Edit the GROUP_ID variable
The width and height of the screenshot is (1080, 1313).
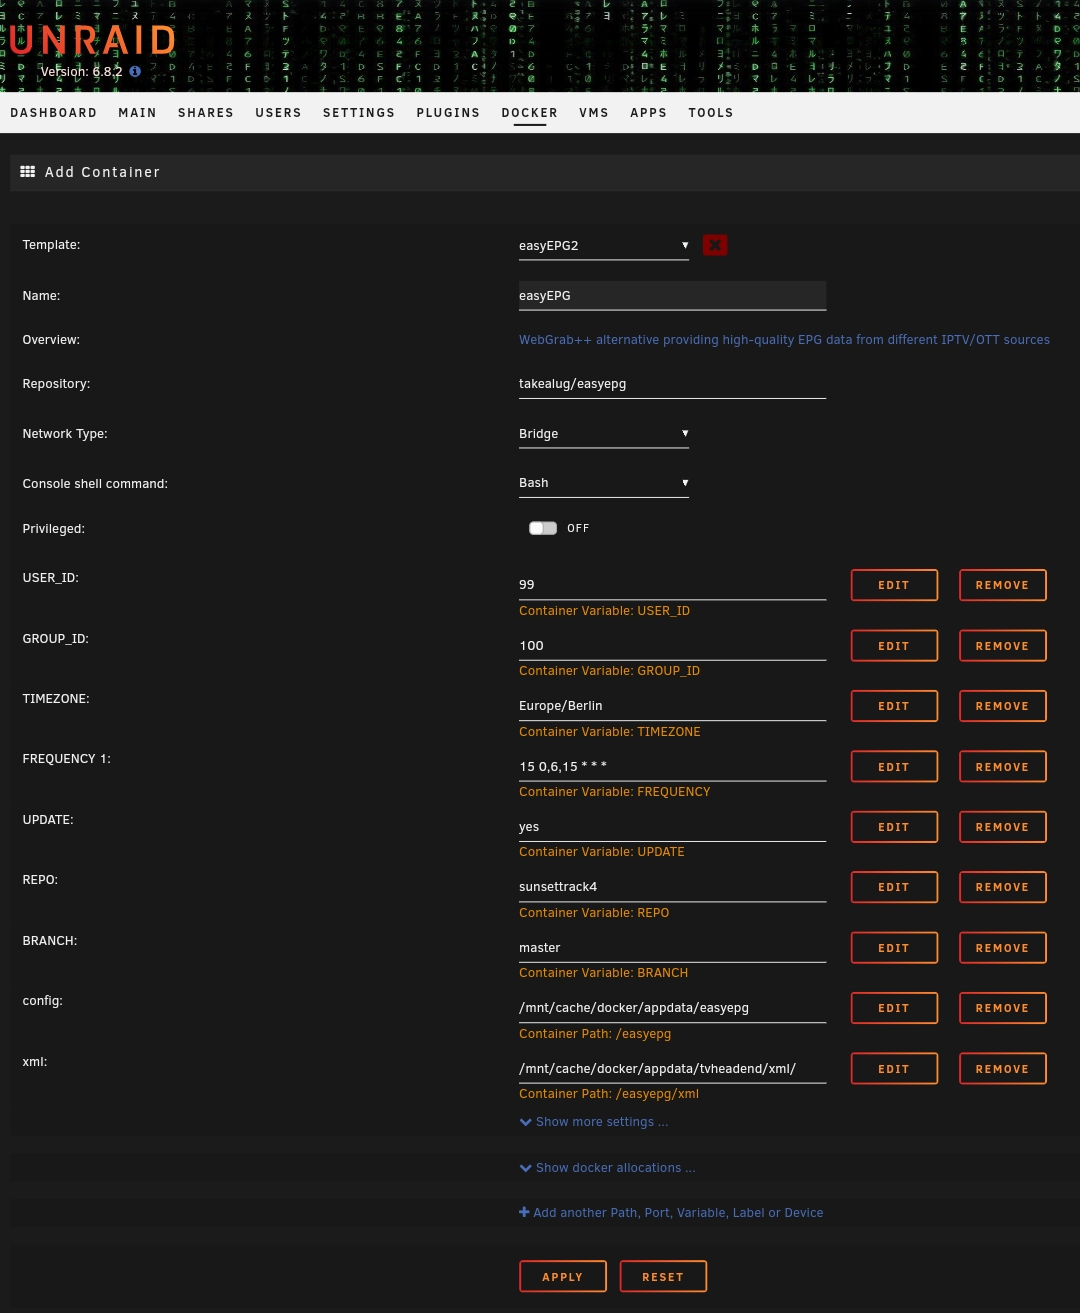(894, 646)
